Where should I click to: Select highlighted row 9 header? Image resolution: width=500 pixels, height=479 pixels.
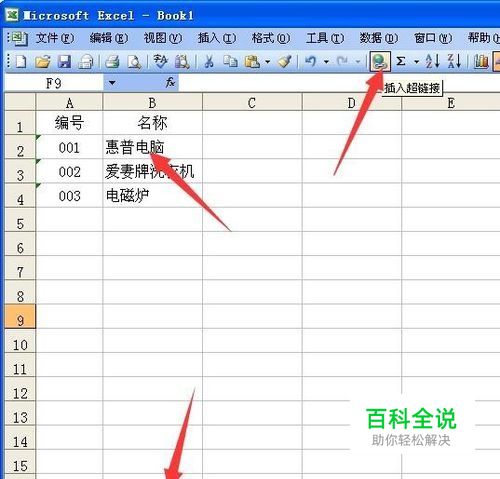[x=20, y=316]
